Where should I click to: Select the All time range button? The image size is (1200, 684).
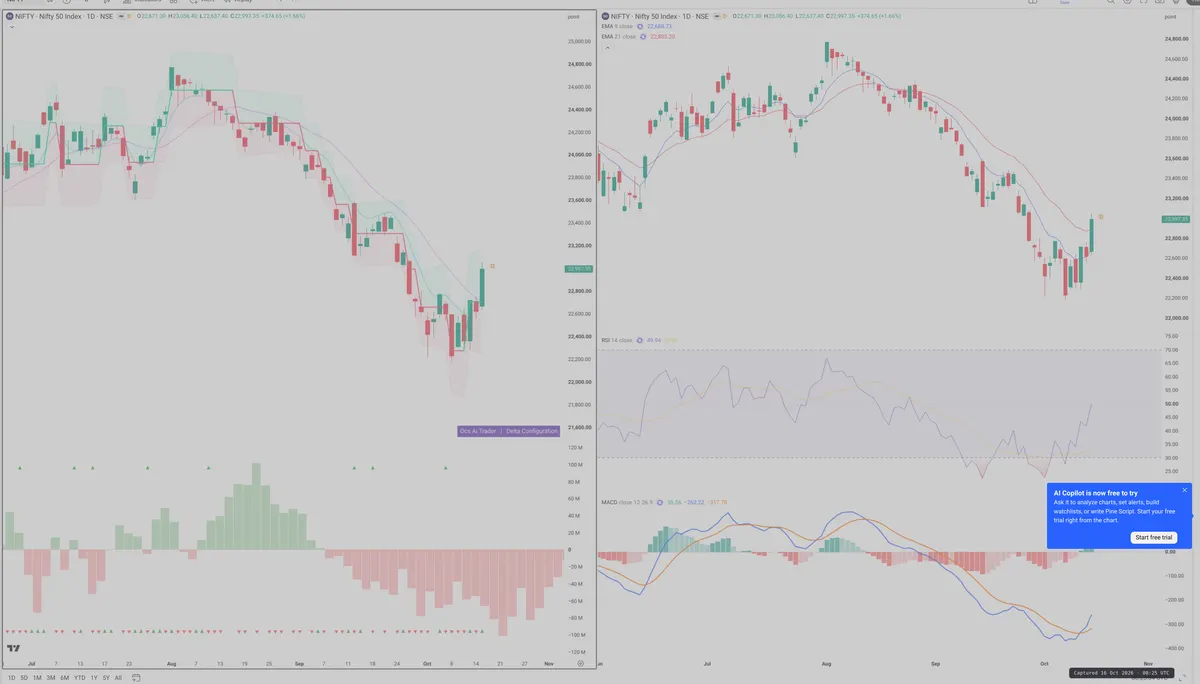[x=118, y=677]
